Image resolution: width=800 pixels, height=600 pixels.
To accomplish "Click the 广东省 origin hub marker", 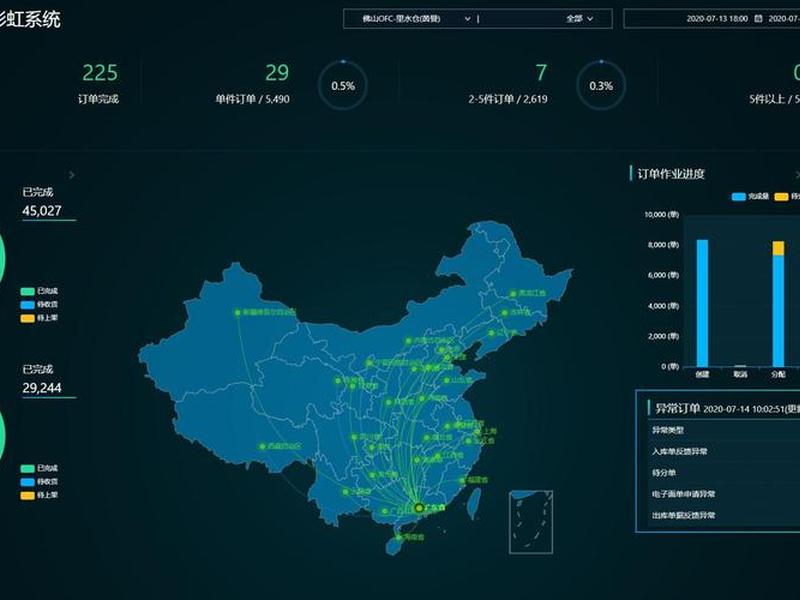I will tap(419, 508).
